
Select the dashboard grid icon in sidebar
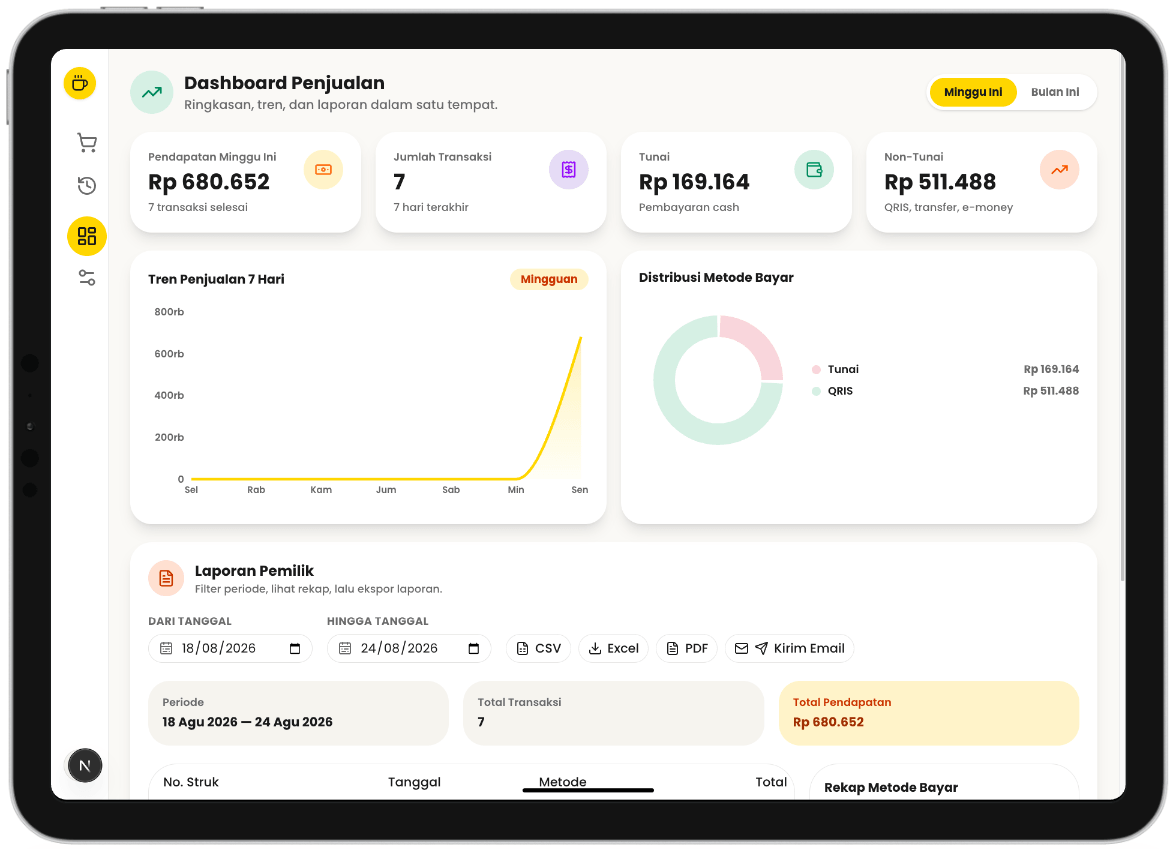click(x=87, y=236)
